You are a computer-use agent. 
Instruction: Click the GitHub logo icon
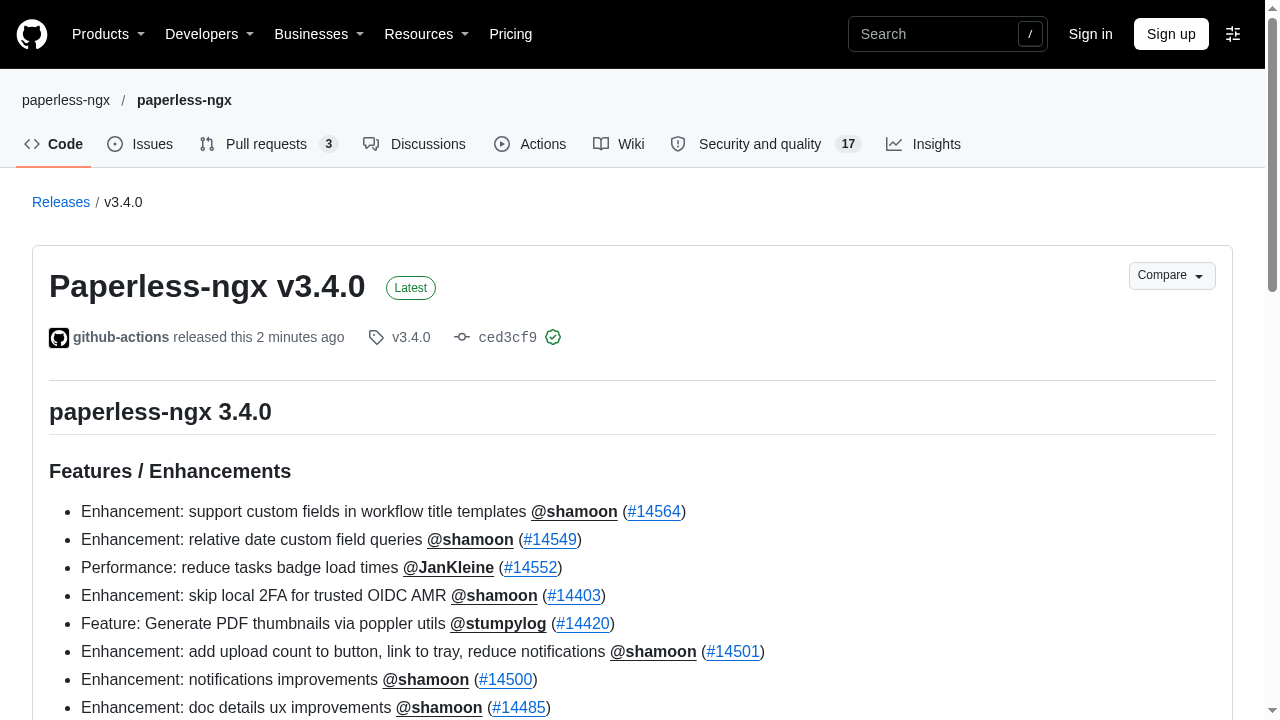coord(32,34)
